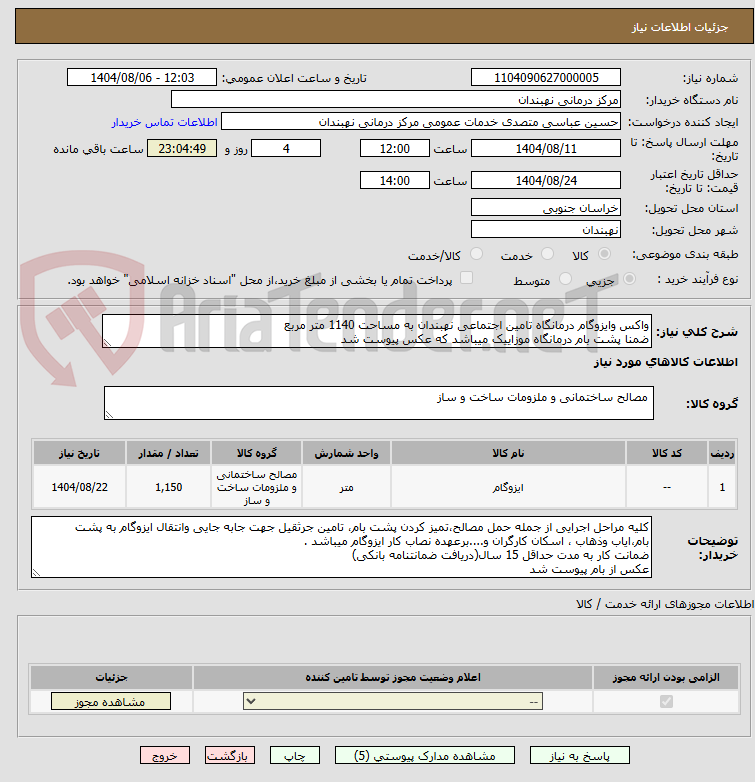Click the گروه کالا text area
The width and height of the screenshot is (755, 782).
coord(379,403)
